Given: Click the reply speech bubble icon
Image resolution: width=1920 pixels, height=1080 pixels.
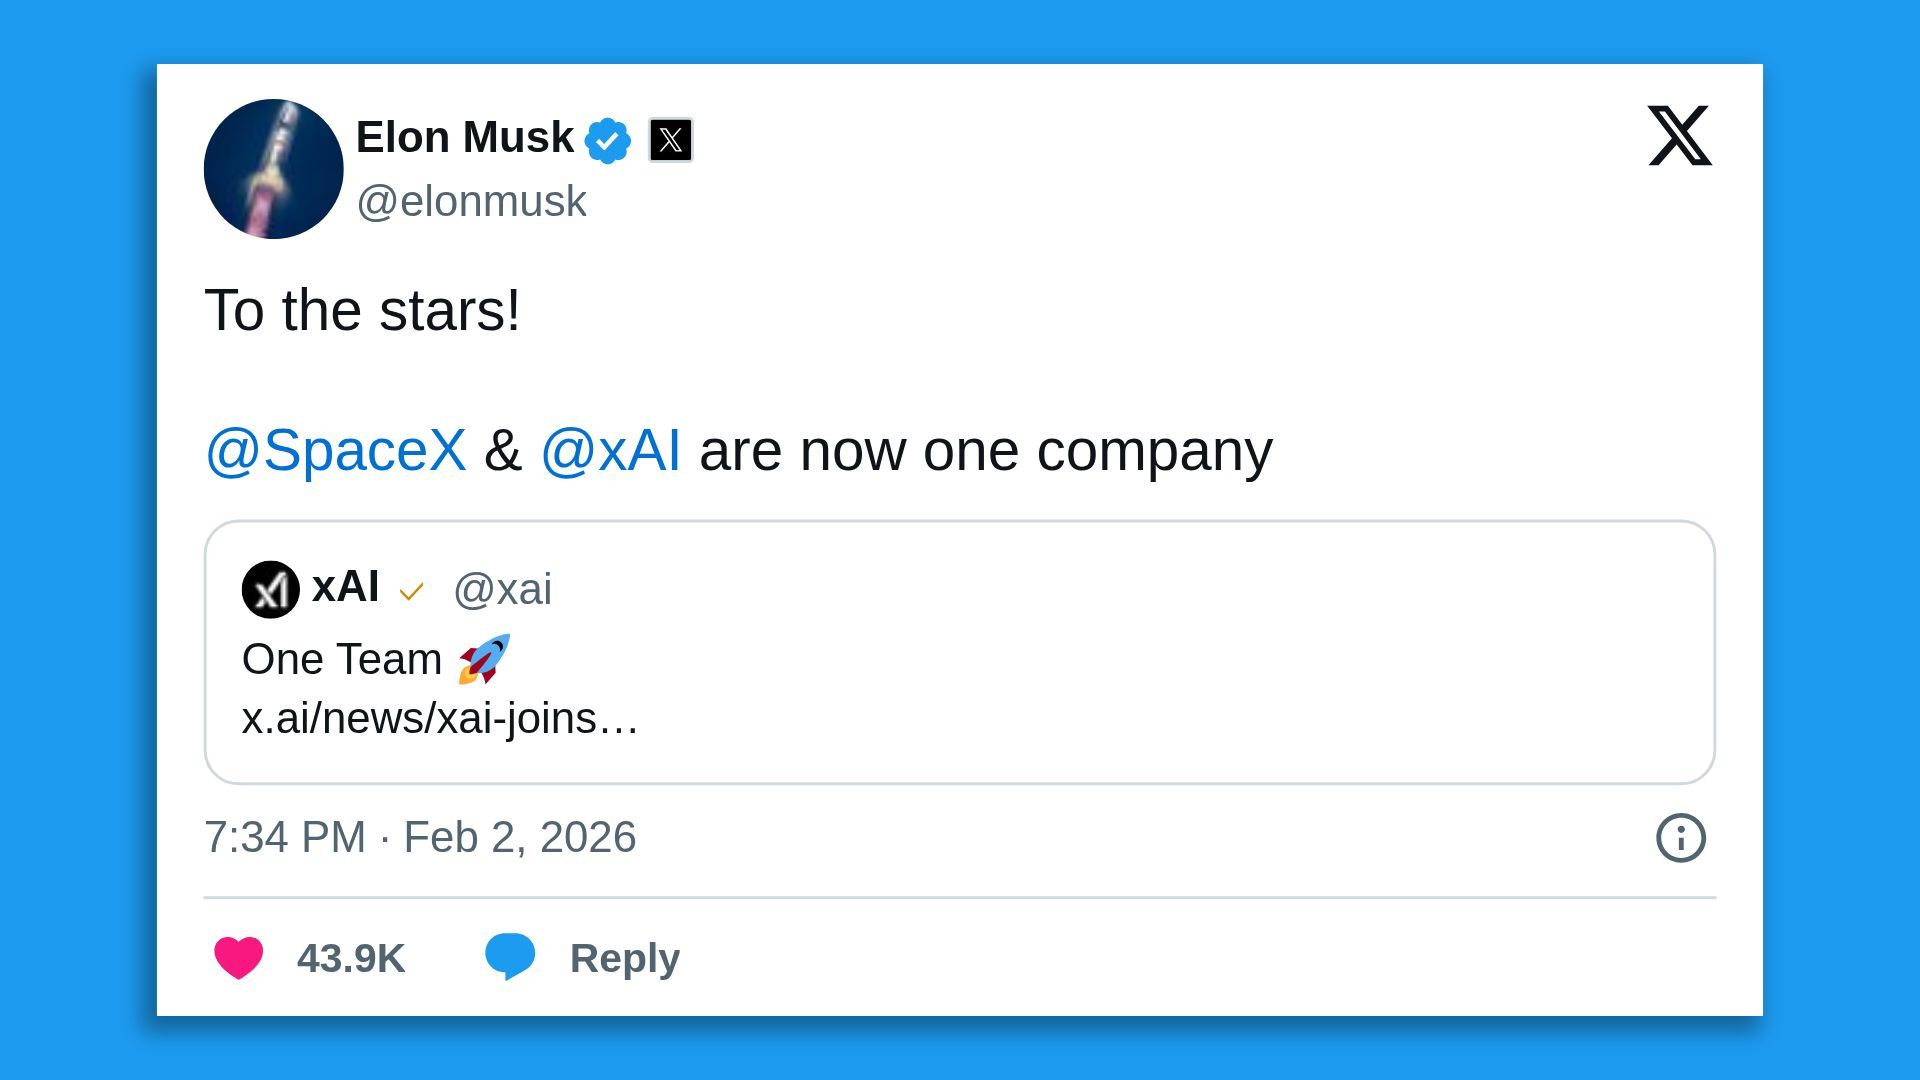Looking at the screenshot, I should (511, 958).
